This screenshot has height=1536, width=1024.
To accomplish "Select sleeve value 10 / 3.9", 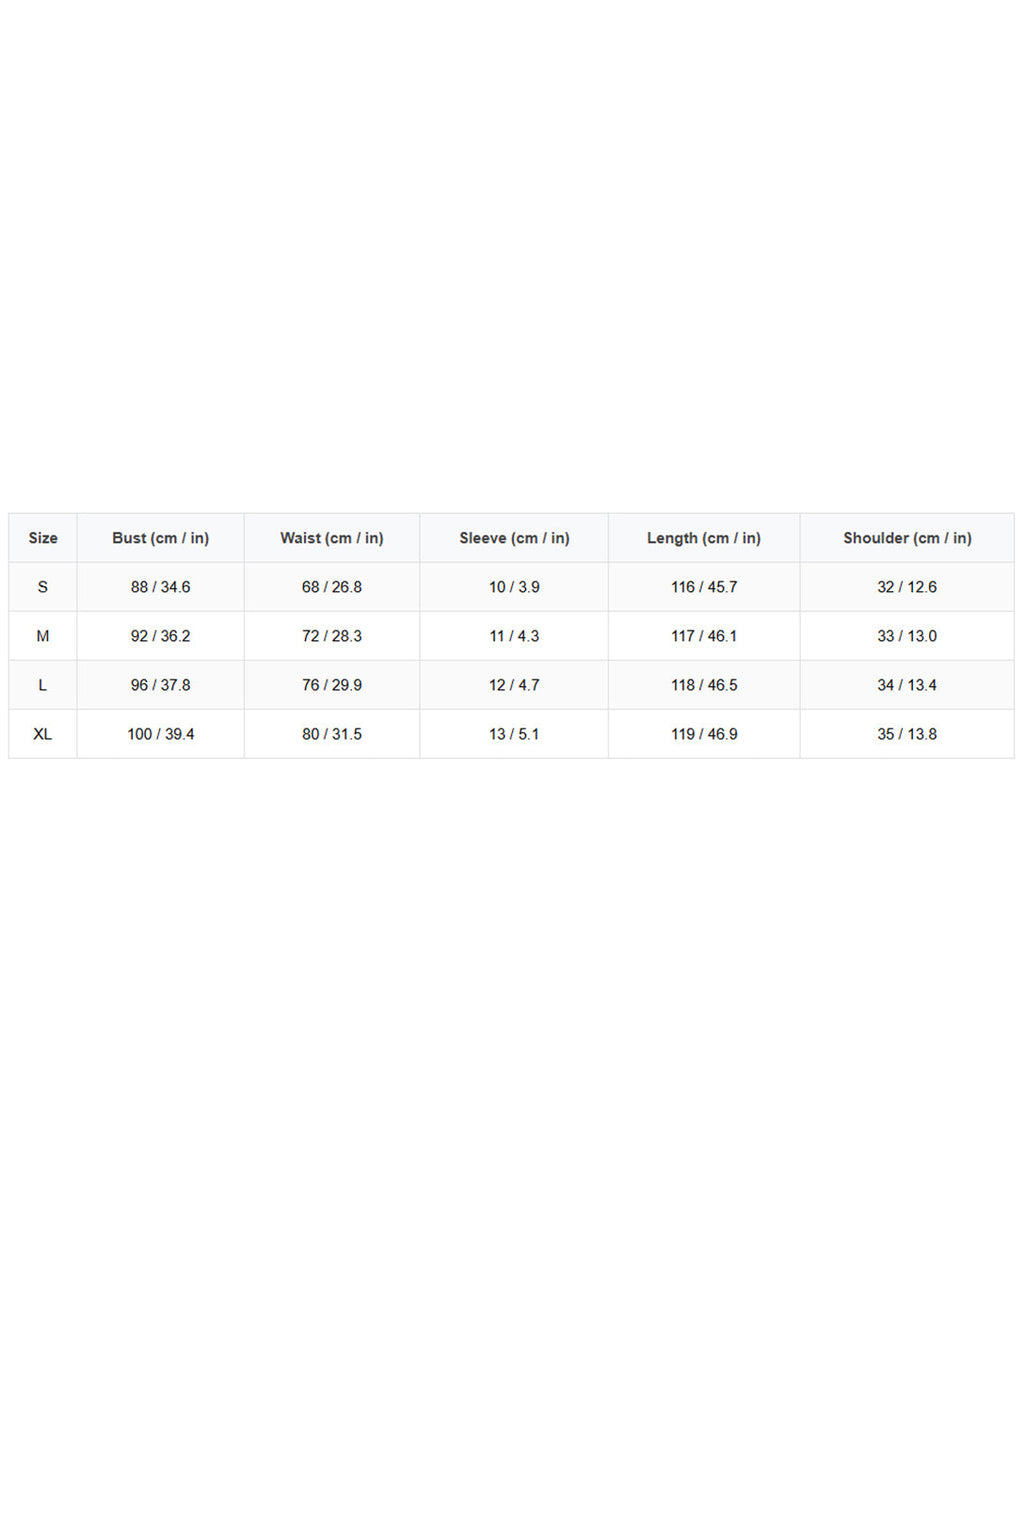I will coord(514,587).
